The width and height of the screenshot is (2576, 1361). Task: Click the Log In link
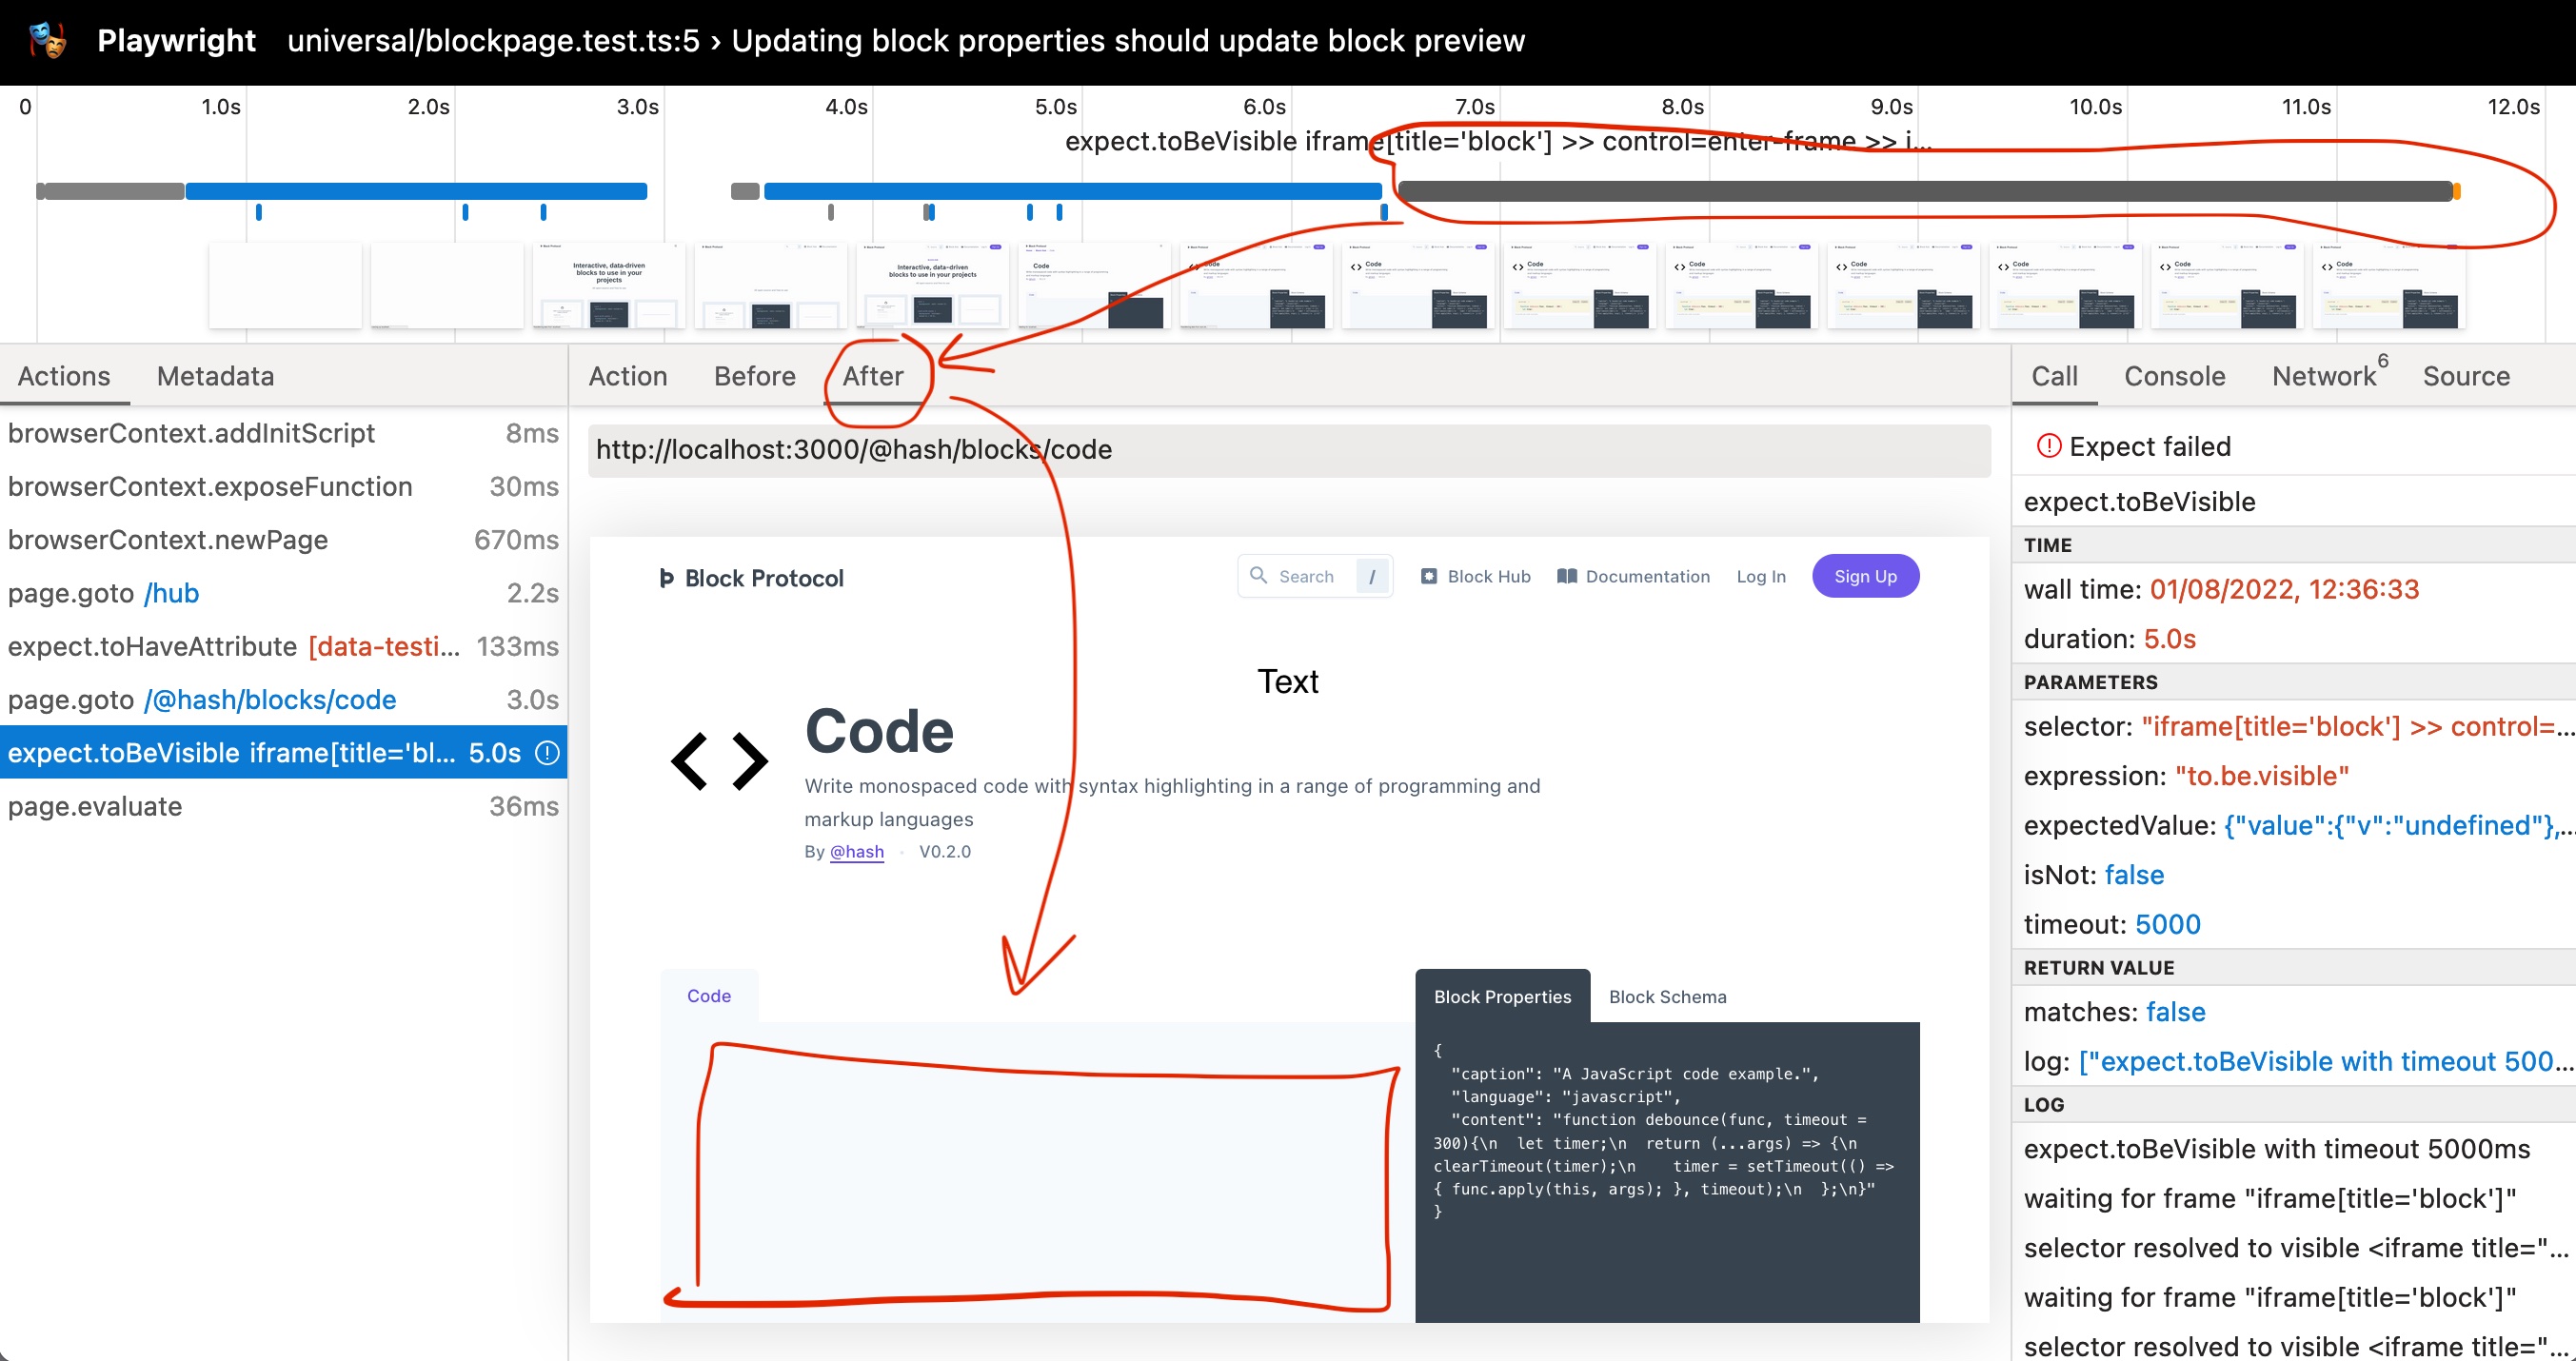[x=1760, y=576]
